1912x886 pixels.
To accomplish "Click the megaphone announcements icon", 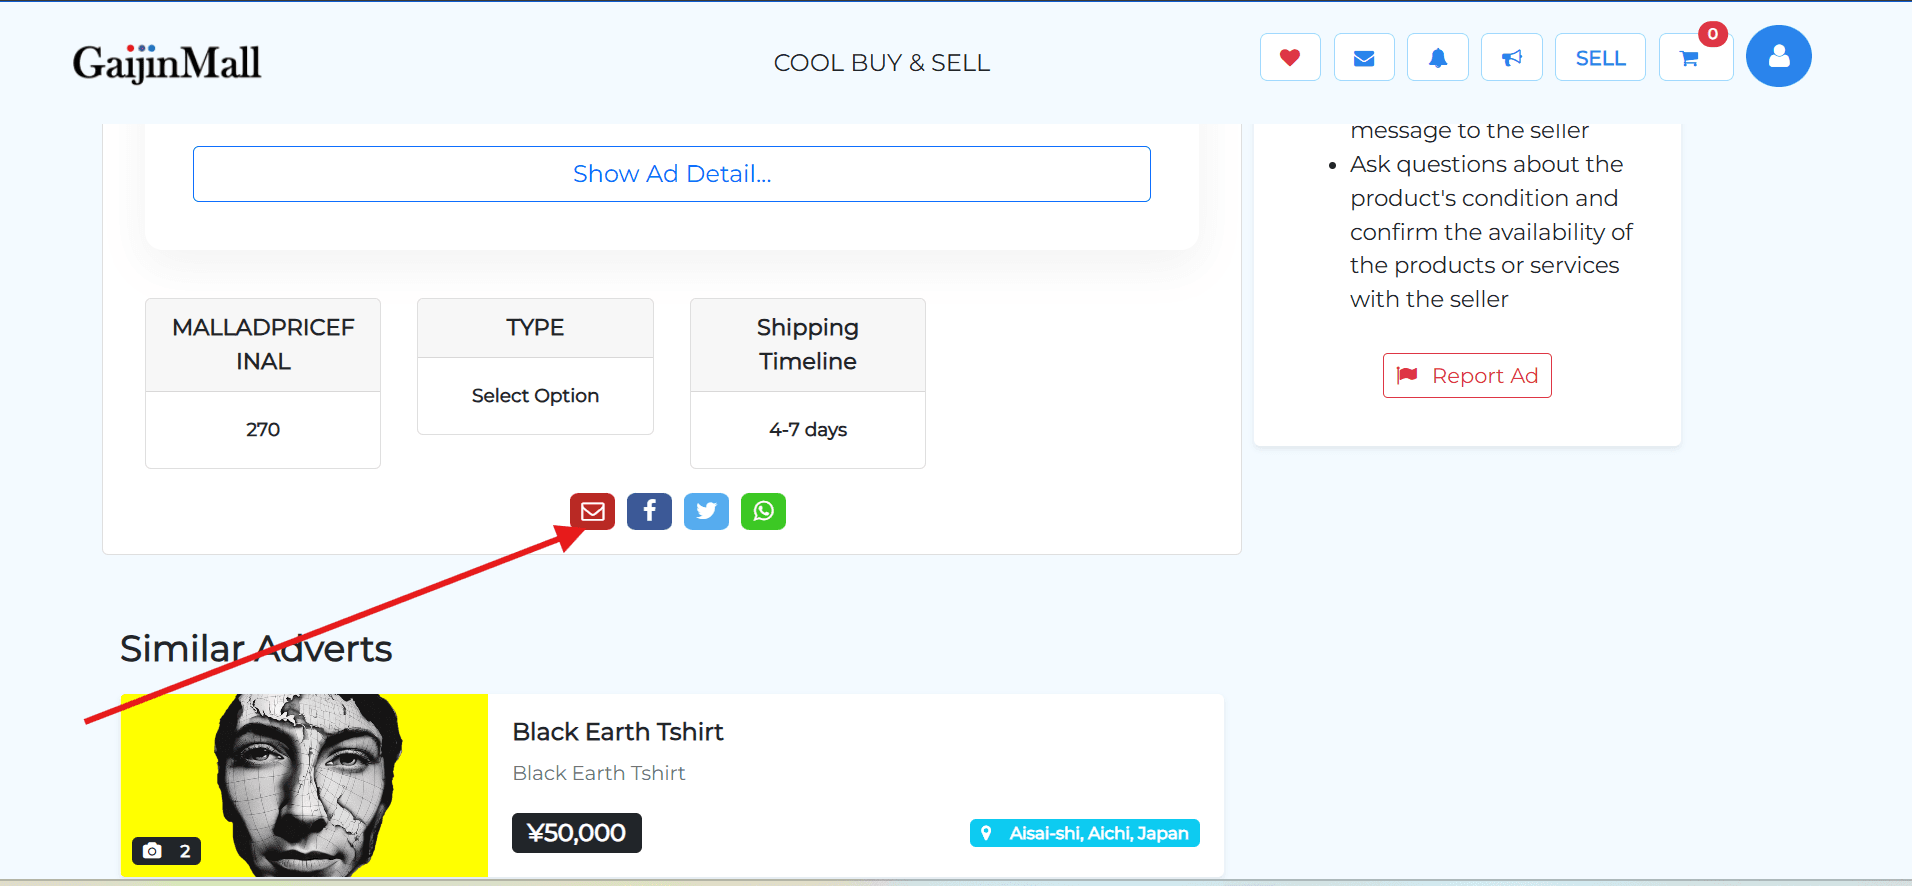I will click(1511, 57).
